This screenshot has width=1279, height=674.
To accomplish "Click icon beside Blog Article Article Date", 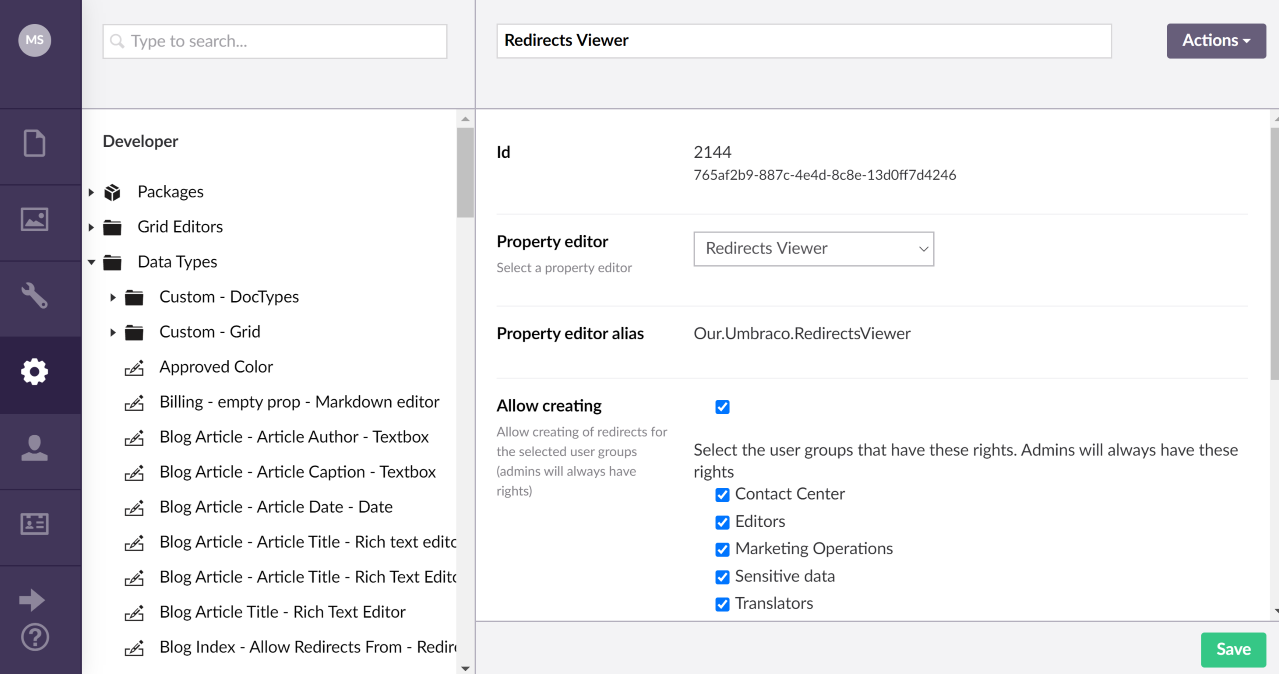I will pos(134,507).
